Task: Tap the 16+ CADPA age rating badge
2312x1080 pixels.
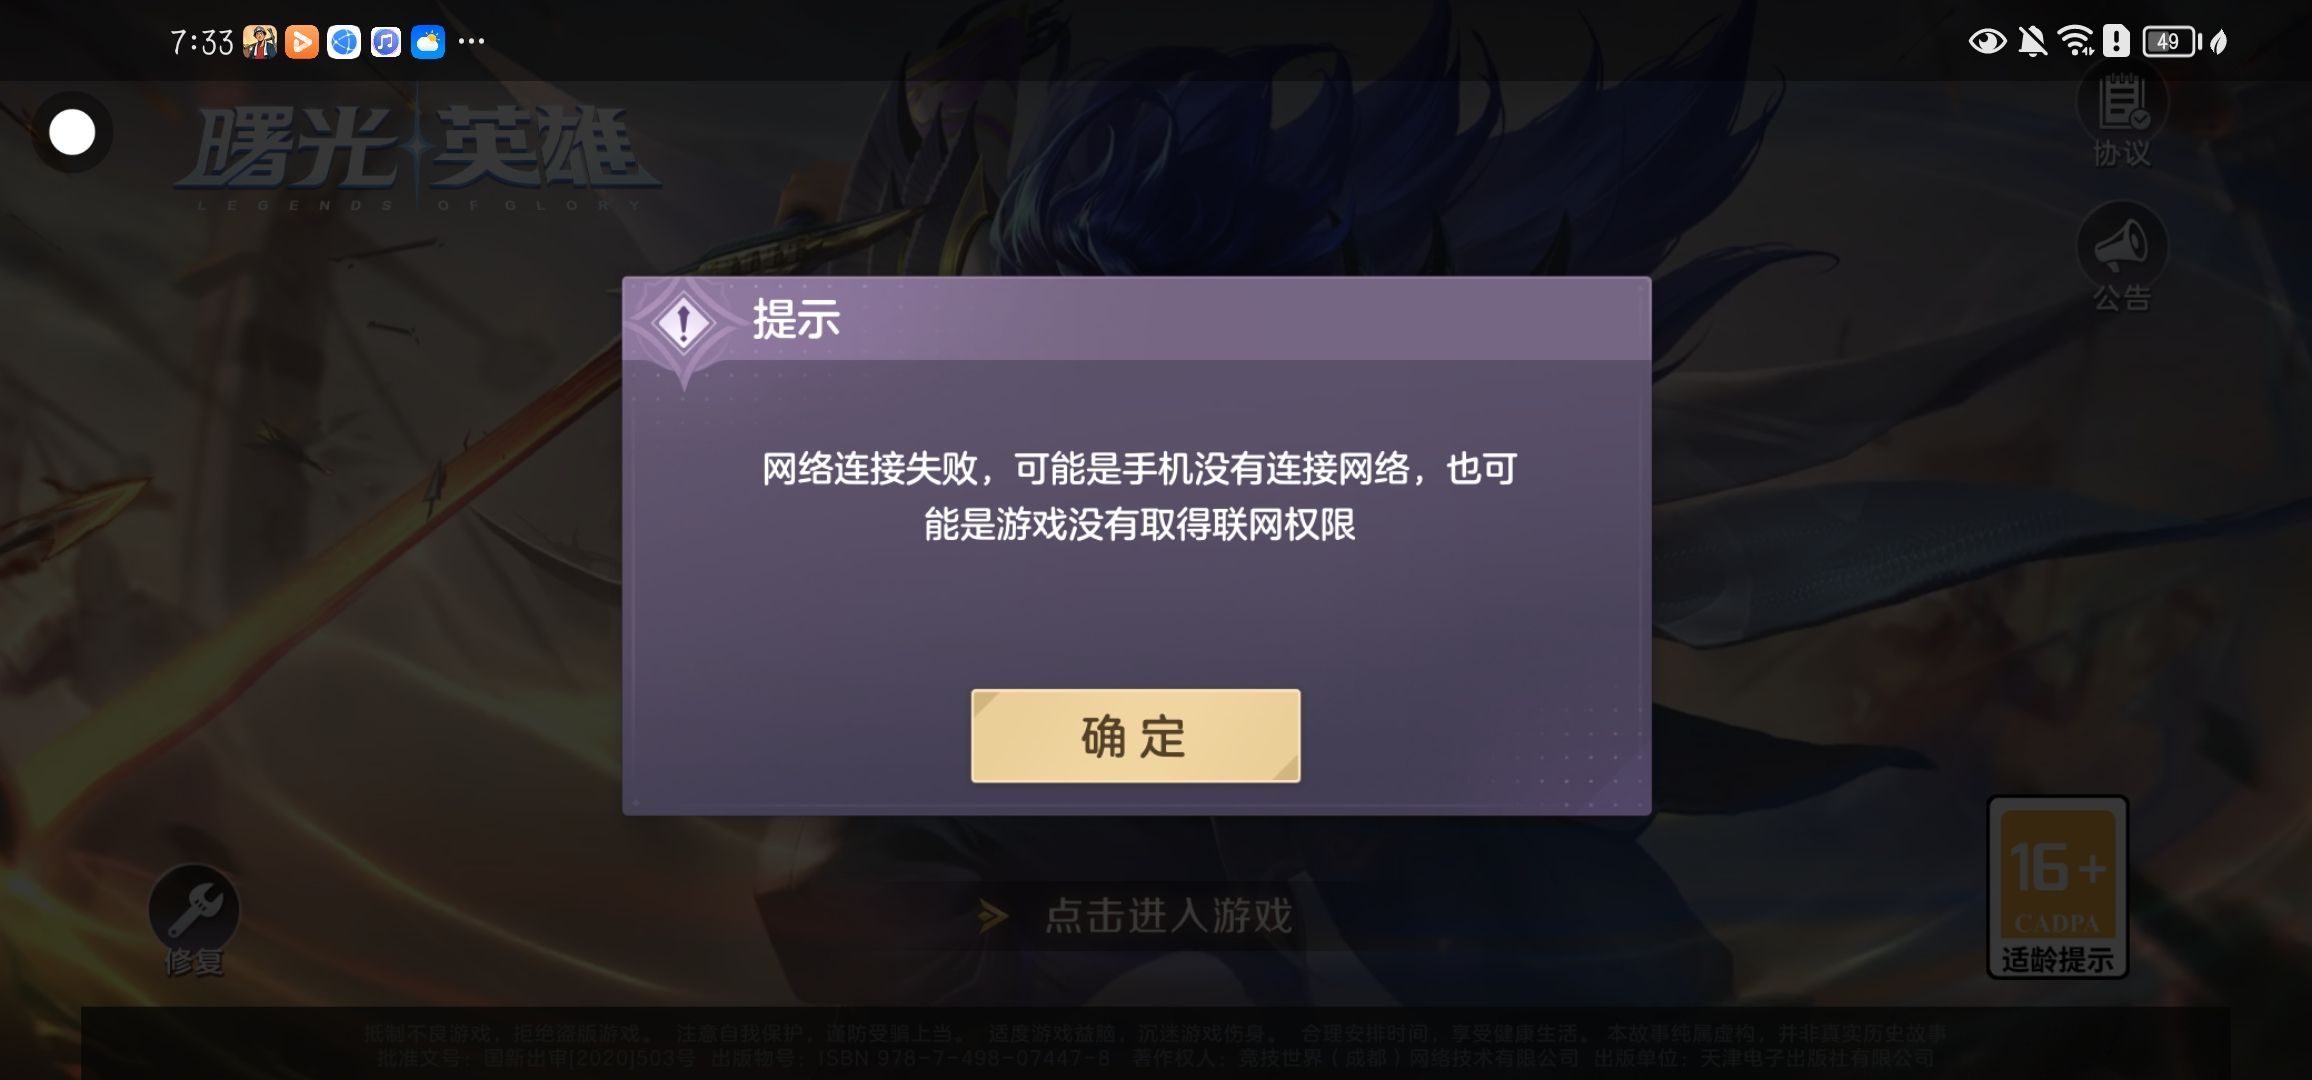Action: pyautogui.click(x=2058, y=887)
